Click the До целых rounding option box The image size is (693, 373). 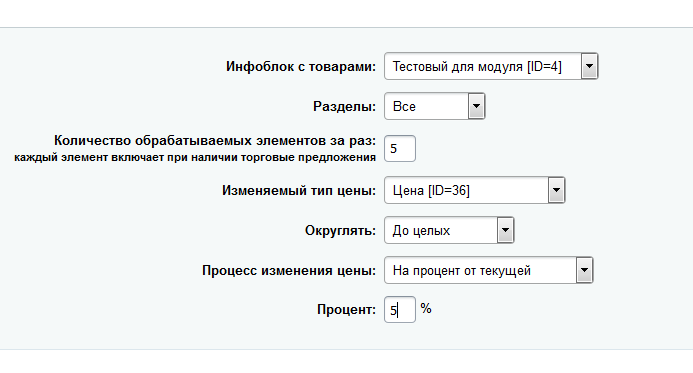[x=449, y=230]
